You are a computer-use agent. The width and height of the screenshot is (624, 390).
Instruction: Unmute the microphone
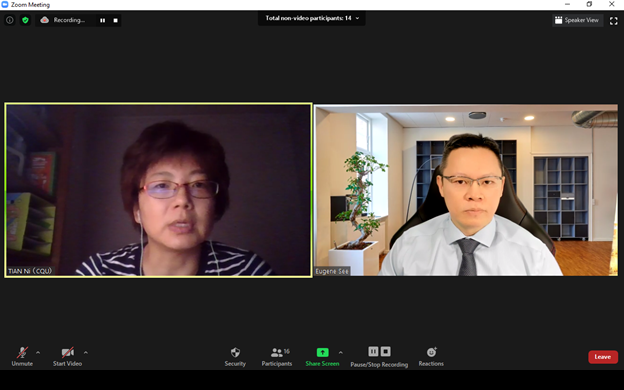(x=22, y=357)
